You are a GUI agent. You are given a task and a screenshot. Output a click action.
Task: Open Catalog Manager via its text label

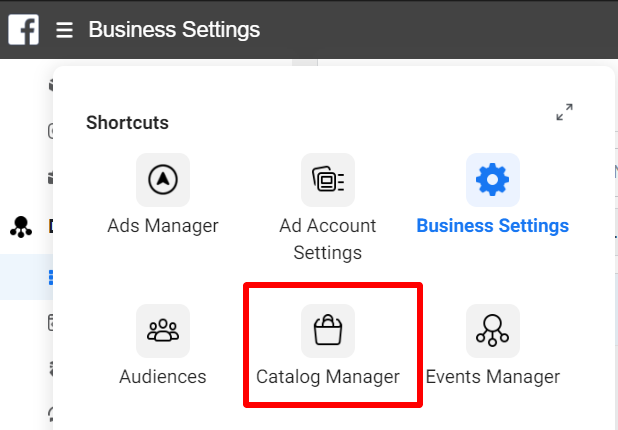click(328, 377)
